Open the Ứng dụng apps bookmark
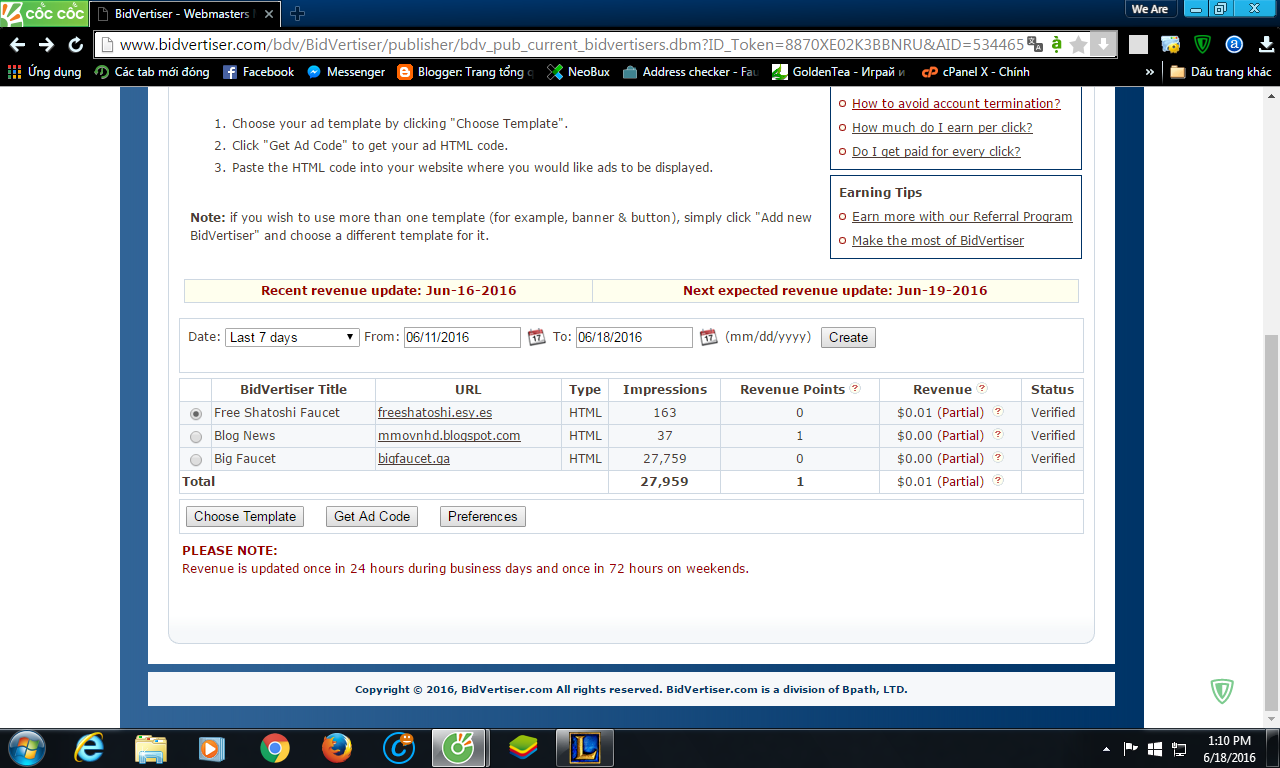 pos(45,72)
